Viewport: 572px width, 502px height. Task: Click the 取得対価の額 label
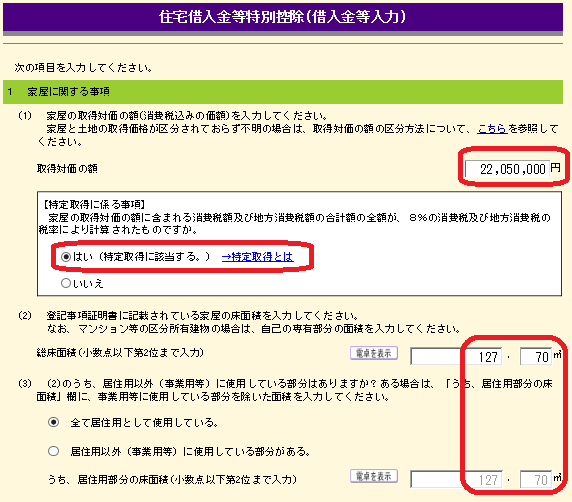pos(67,169)
